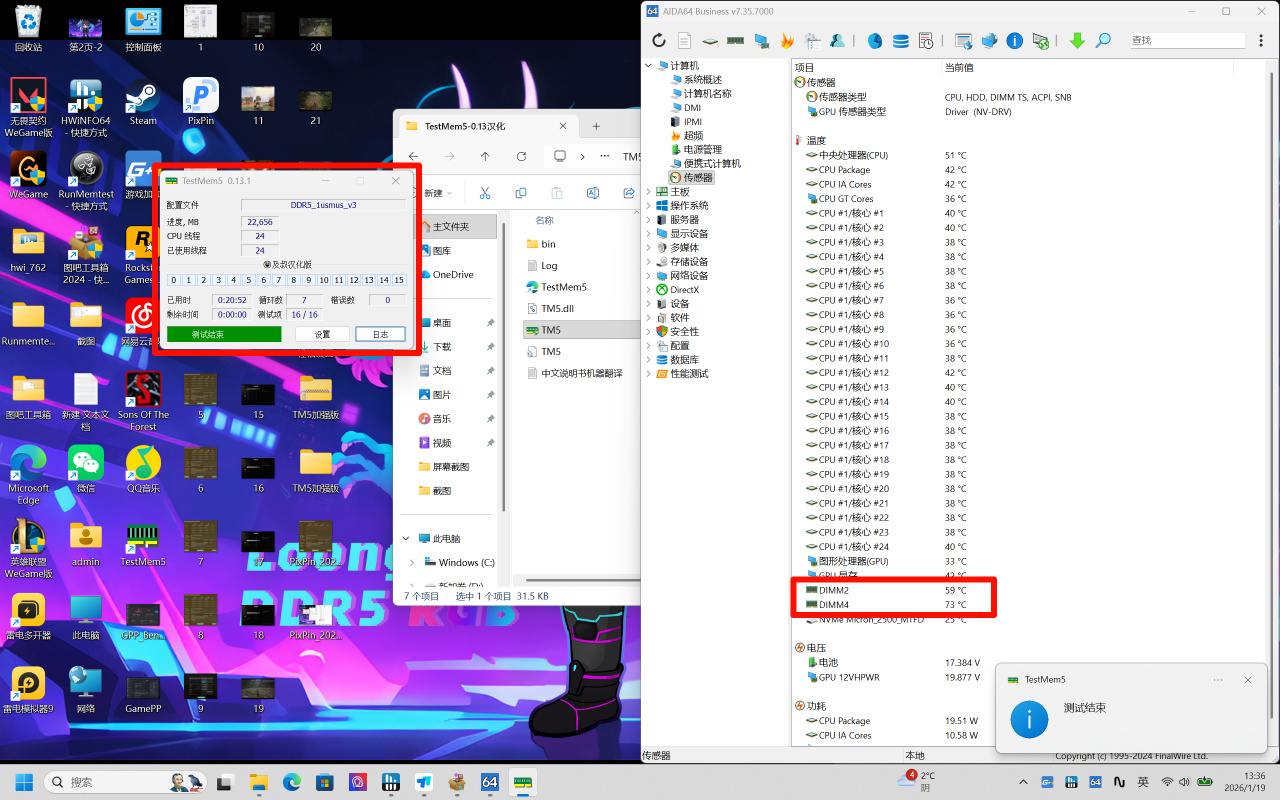Click the database stack icon in AIDA64 toolbar

(x=900, y=41)
